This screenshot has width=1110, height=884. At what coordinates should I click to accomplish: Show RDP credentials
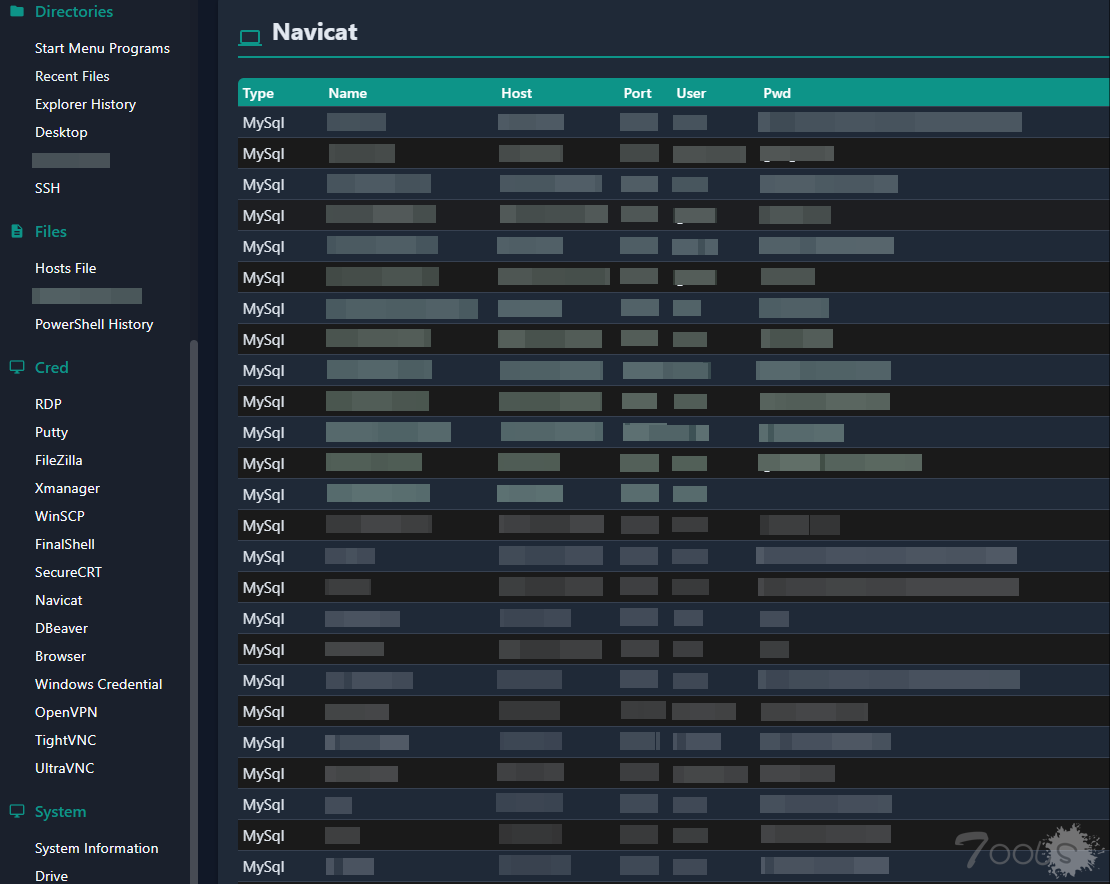(48, 404)
